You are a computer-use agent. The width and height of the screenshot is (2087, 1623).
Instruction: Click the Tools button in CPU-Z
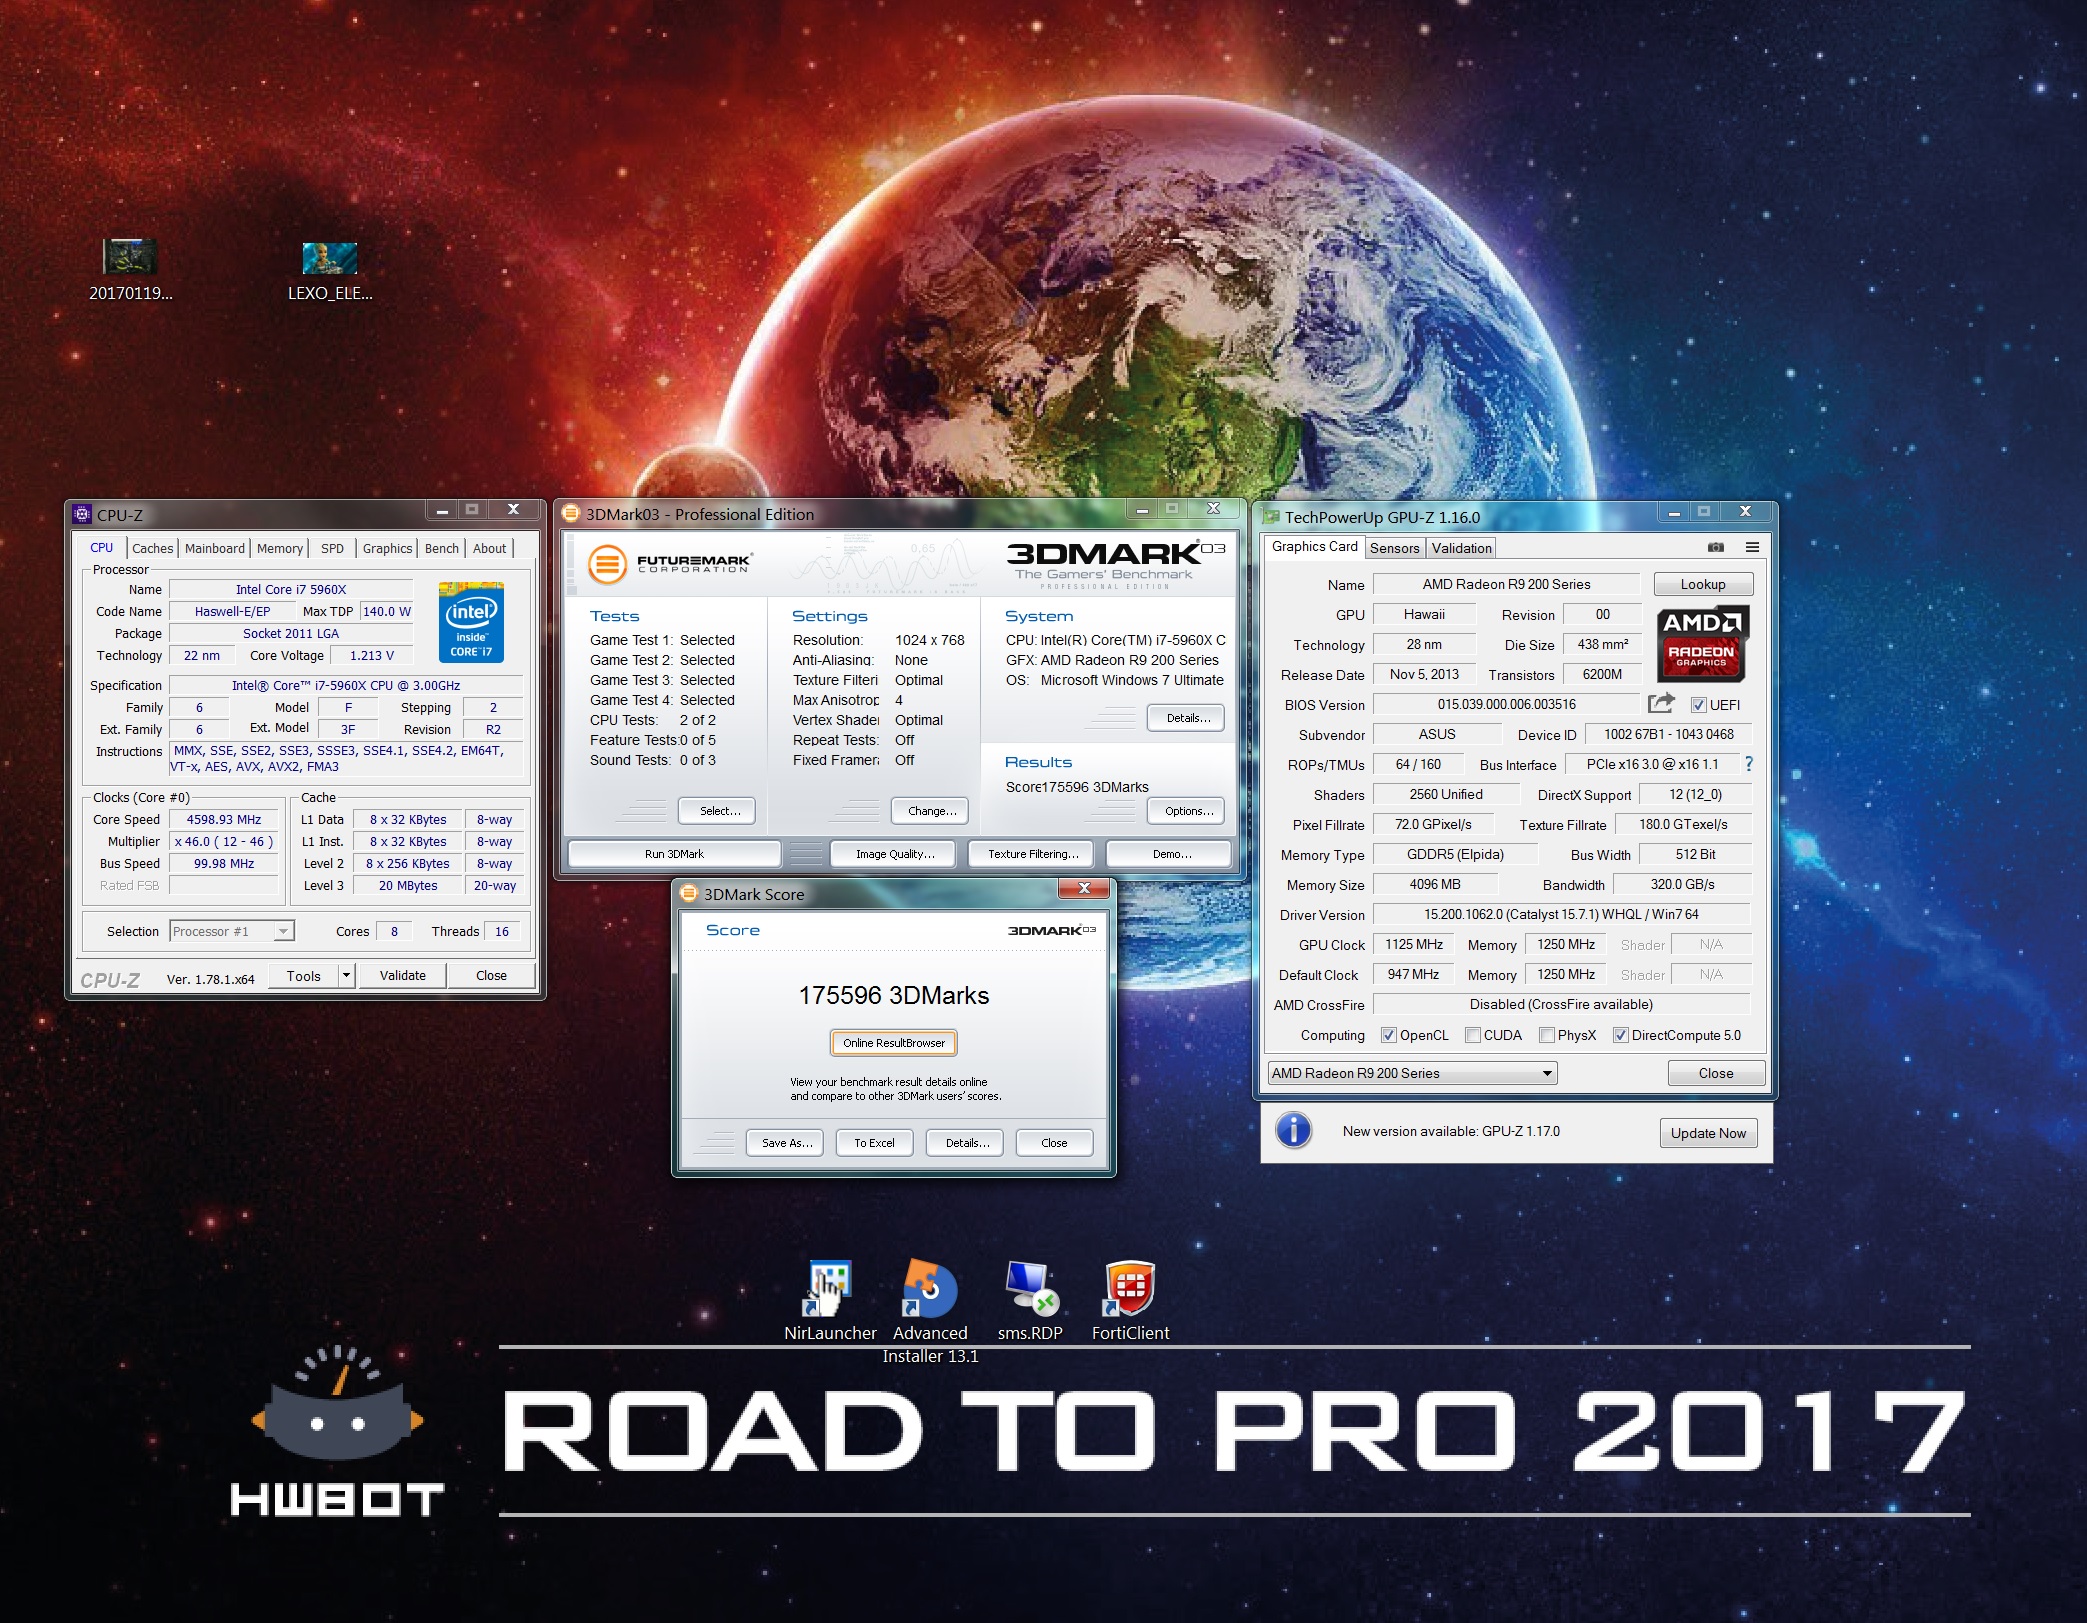[x=303, y=975]
